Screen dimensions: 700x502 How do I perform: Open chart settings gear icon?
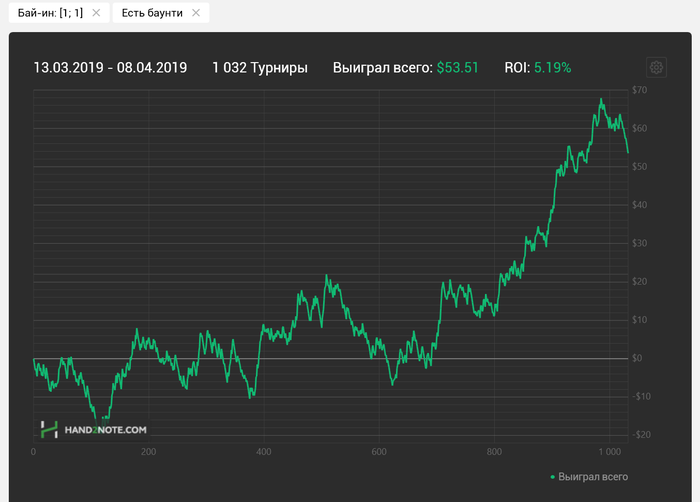(x=656, y=67)
